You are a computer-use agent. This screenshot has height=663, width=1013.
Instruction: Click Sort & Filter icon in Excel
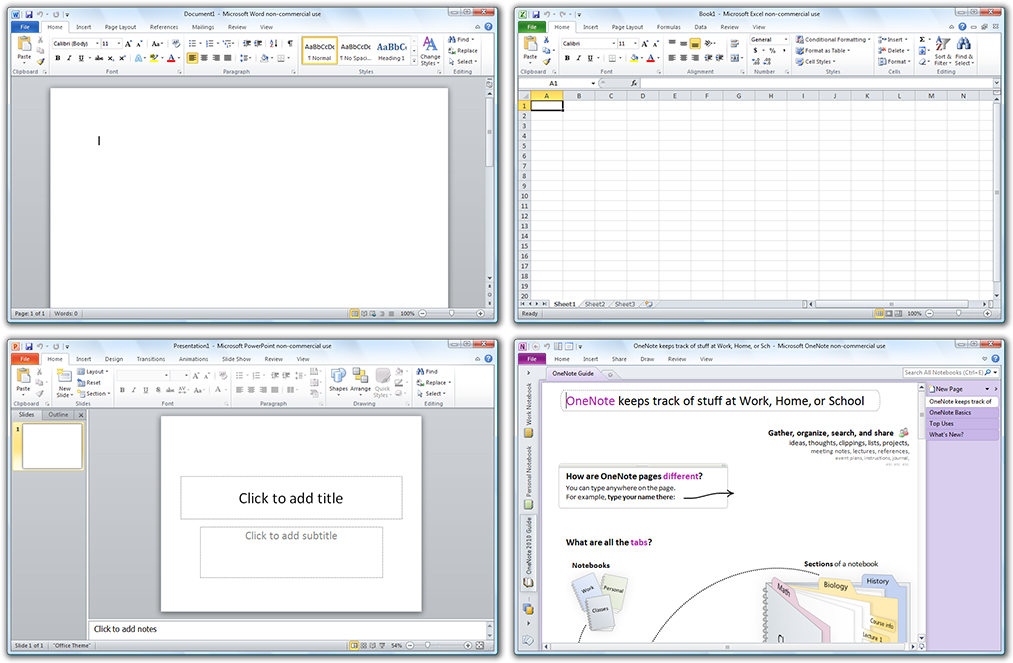click(x=943, y=51)
